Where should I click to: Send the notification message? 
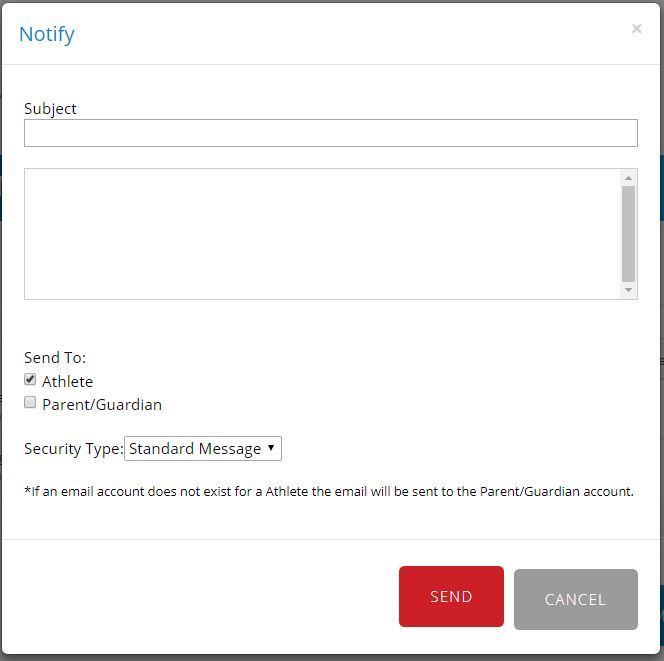point(451,596)
